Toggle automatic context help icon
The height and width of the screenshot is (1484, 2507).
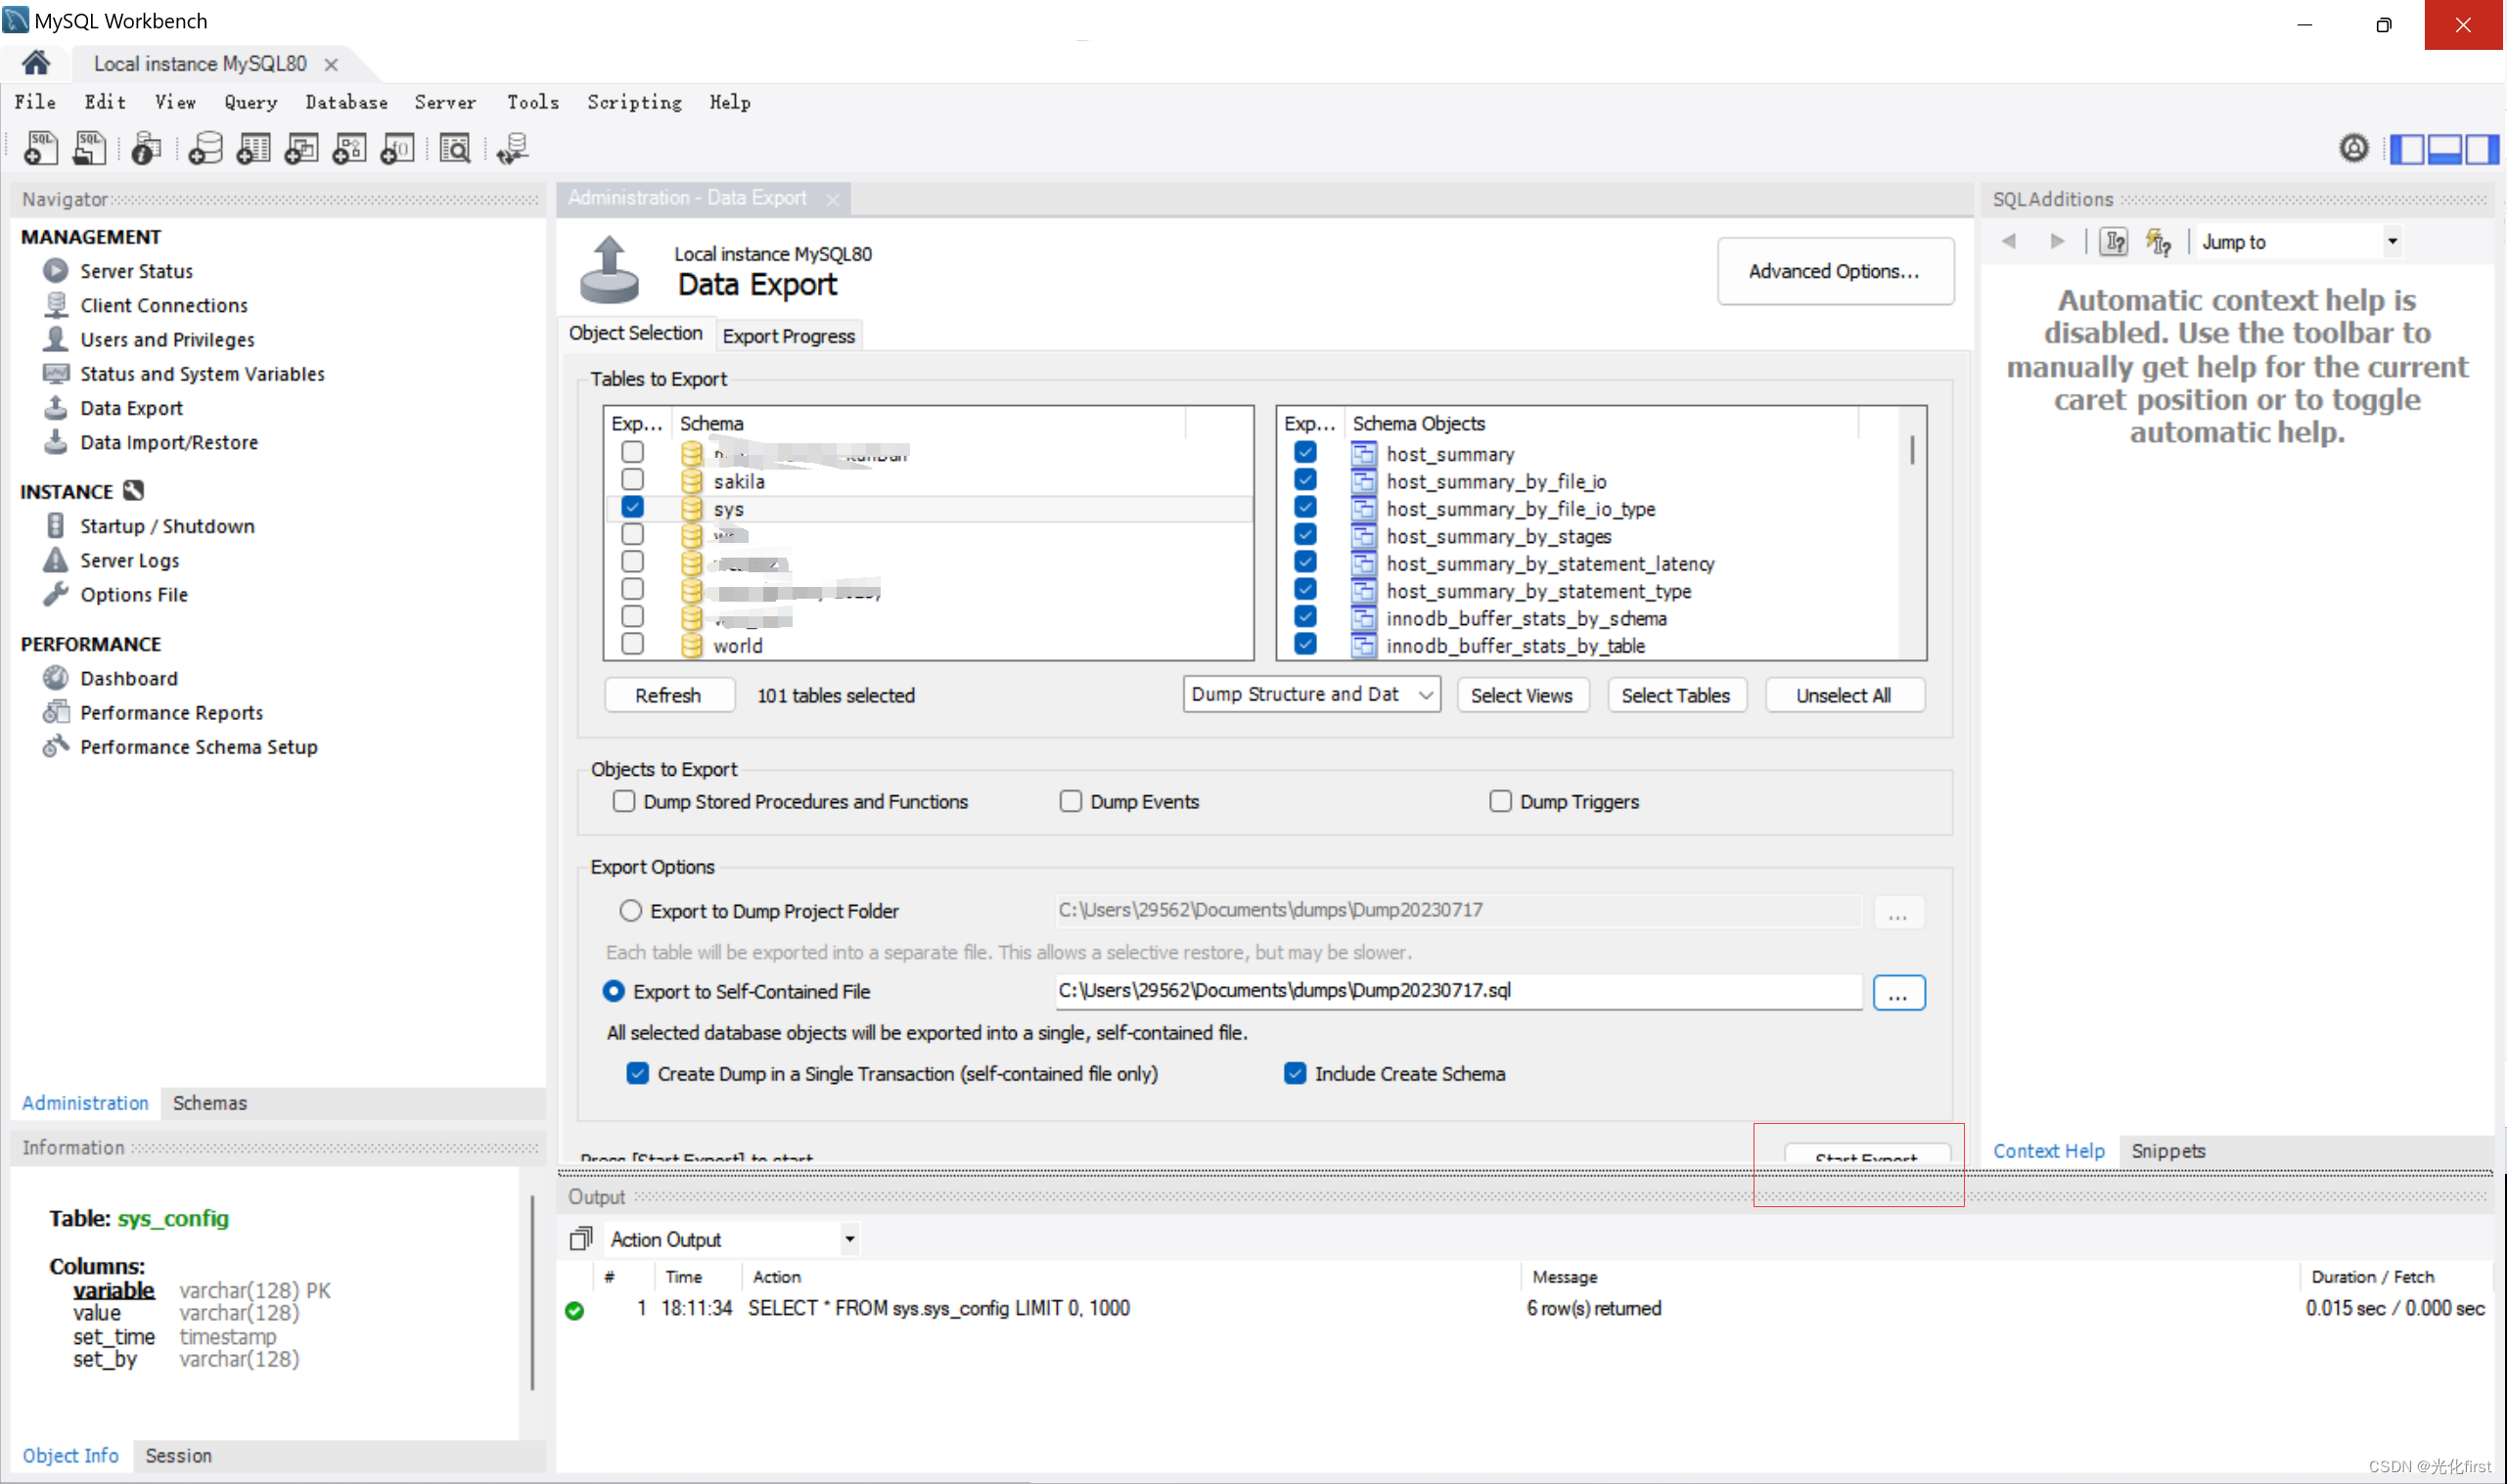(x=2158, y=242)
